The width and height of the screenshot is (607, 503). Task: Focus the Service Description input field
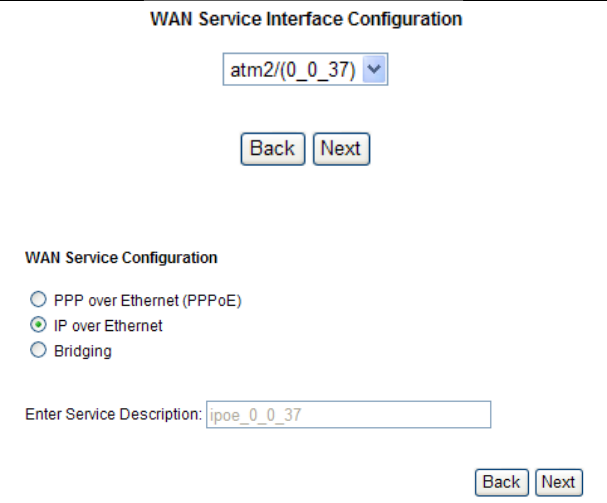click(x=347, y=415)
